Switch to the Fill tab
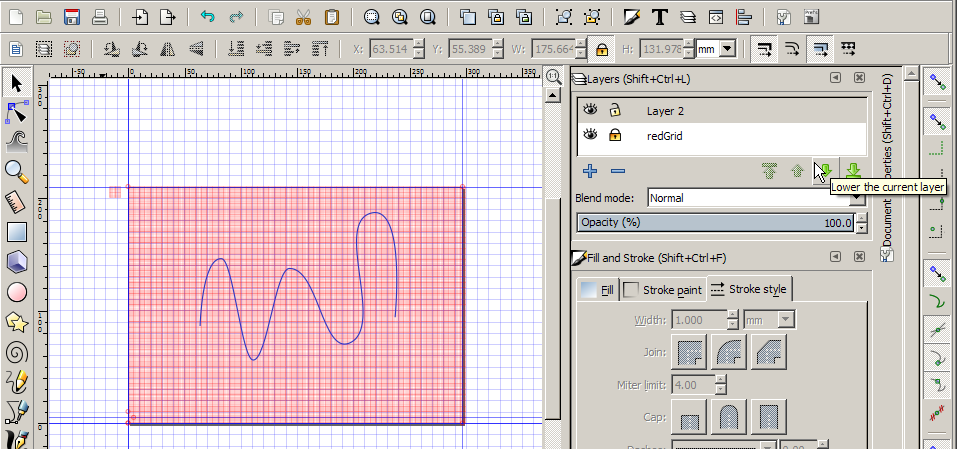 click(x=598, y=290)
